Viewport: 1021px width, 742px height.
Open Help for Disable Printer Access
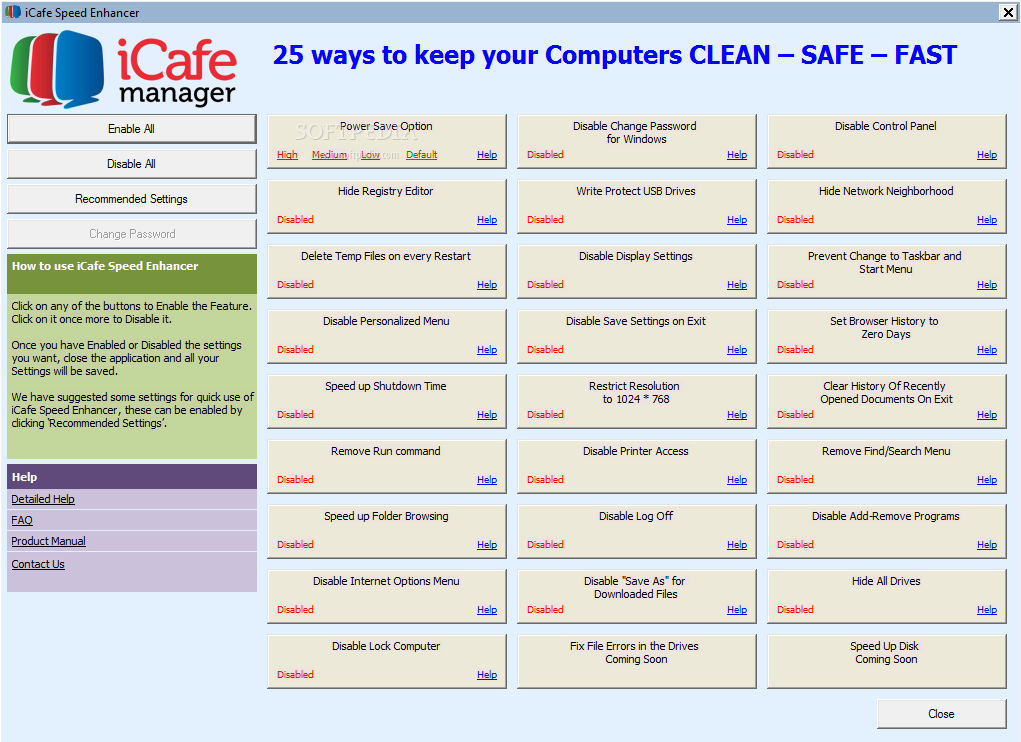coord(737,480)
